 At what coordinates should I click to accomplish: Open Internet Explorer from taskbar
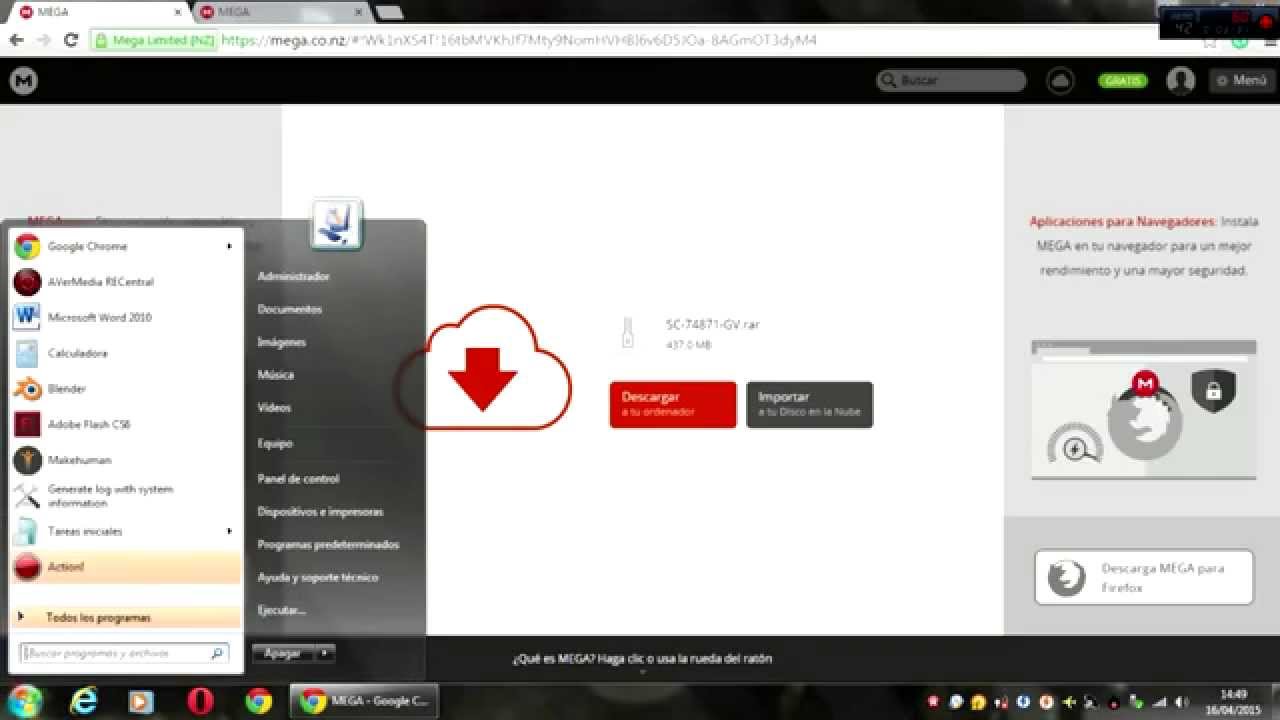click(x=85, y=701)
